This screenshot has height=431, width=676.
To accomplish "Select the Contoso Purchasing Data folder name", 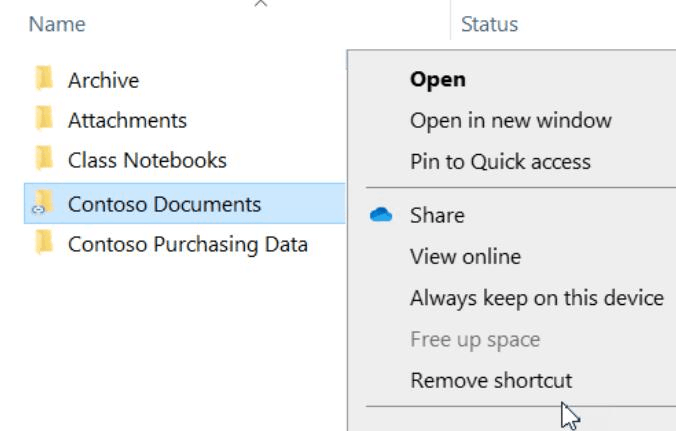I will point(188,244).
